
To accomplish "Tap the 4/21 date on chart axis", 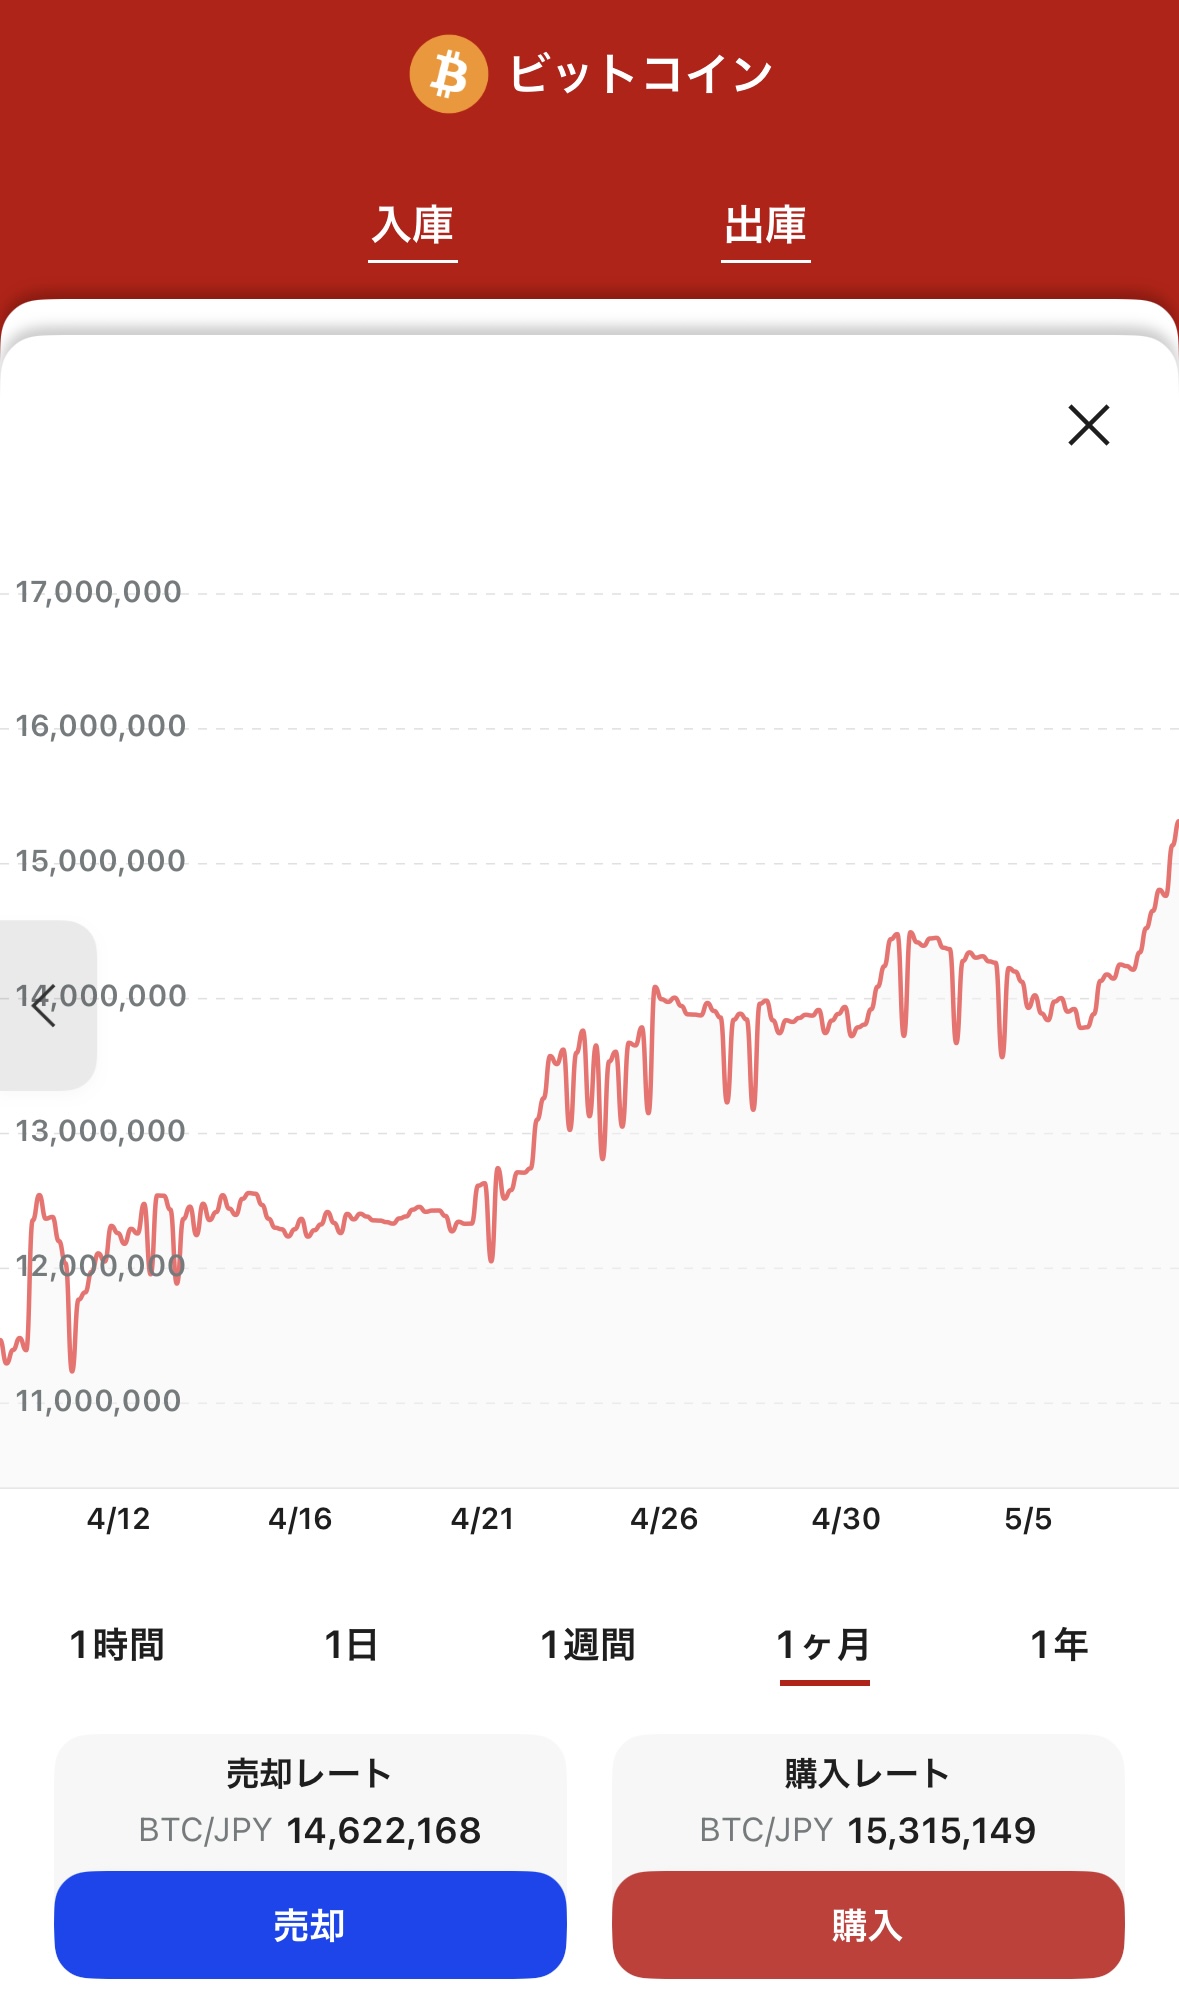I will click(482, 1519).
